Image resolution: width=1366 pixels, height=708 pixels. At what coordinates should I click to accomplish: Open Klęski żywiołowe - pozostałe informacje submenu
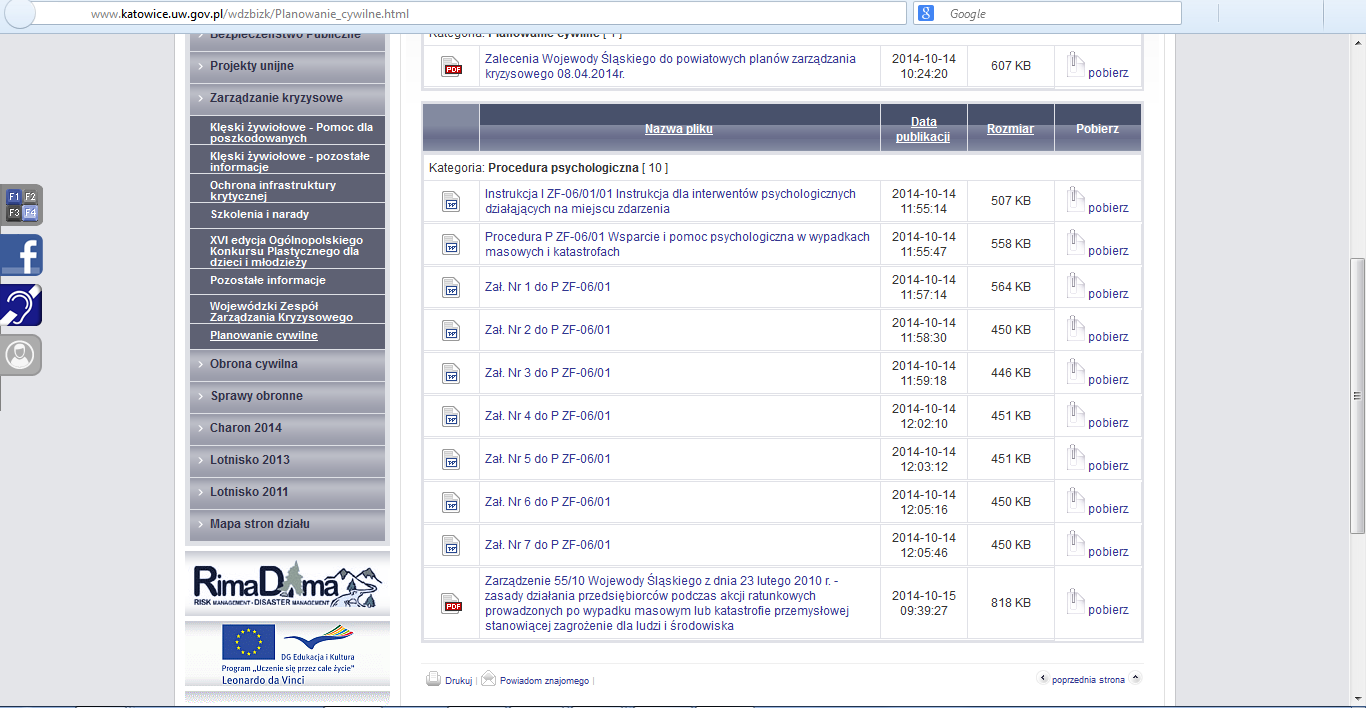click(290, 162)
